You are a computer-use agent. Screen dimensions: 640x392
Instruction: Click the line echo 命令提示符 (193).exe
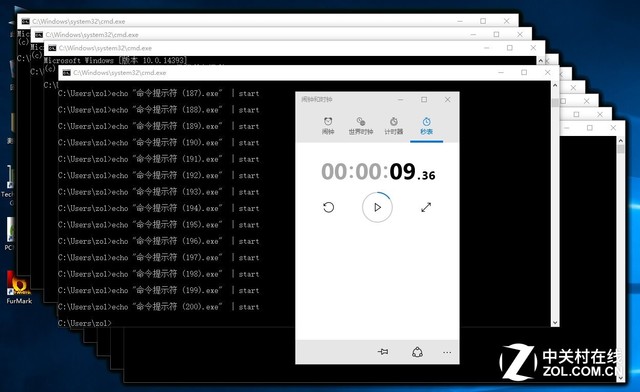tap(158, 192)
